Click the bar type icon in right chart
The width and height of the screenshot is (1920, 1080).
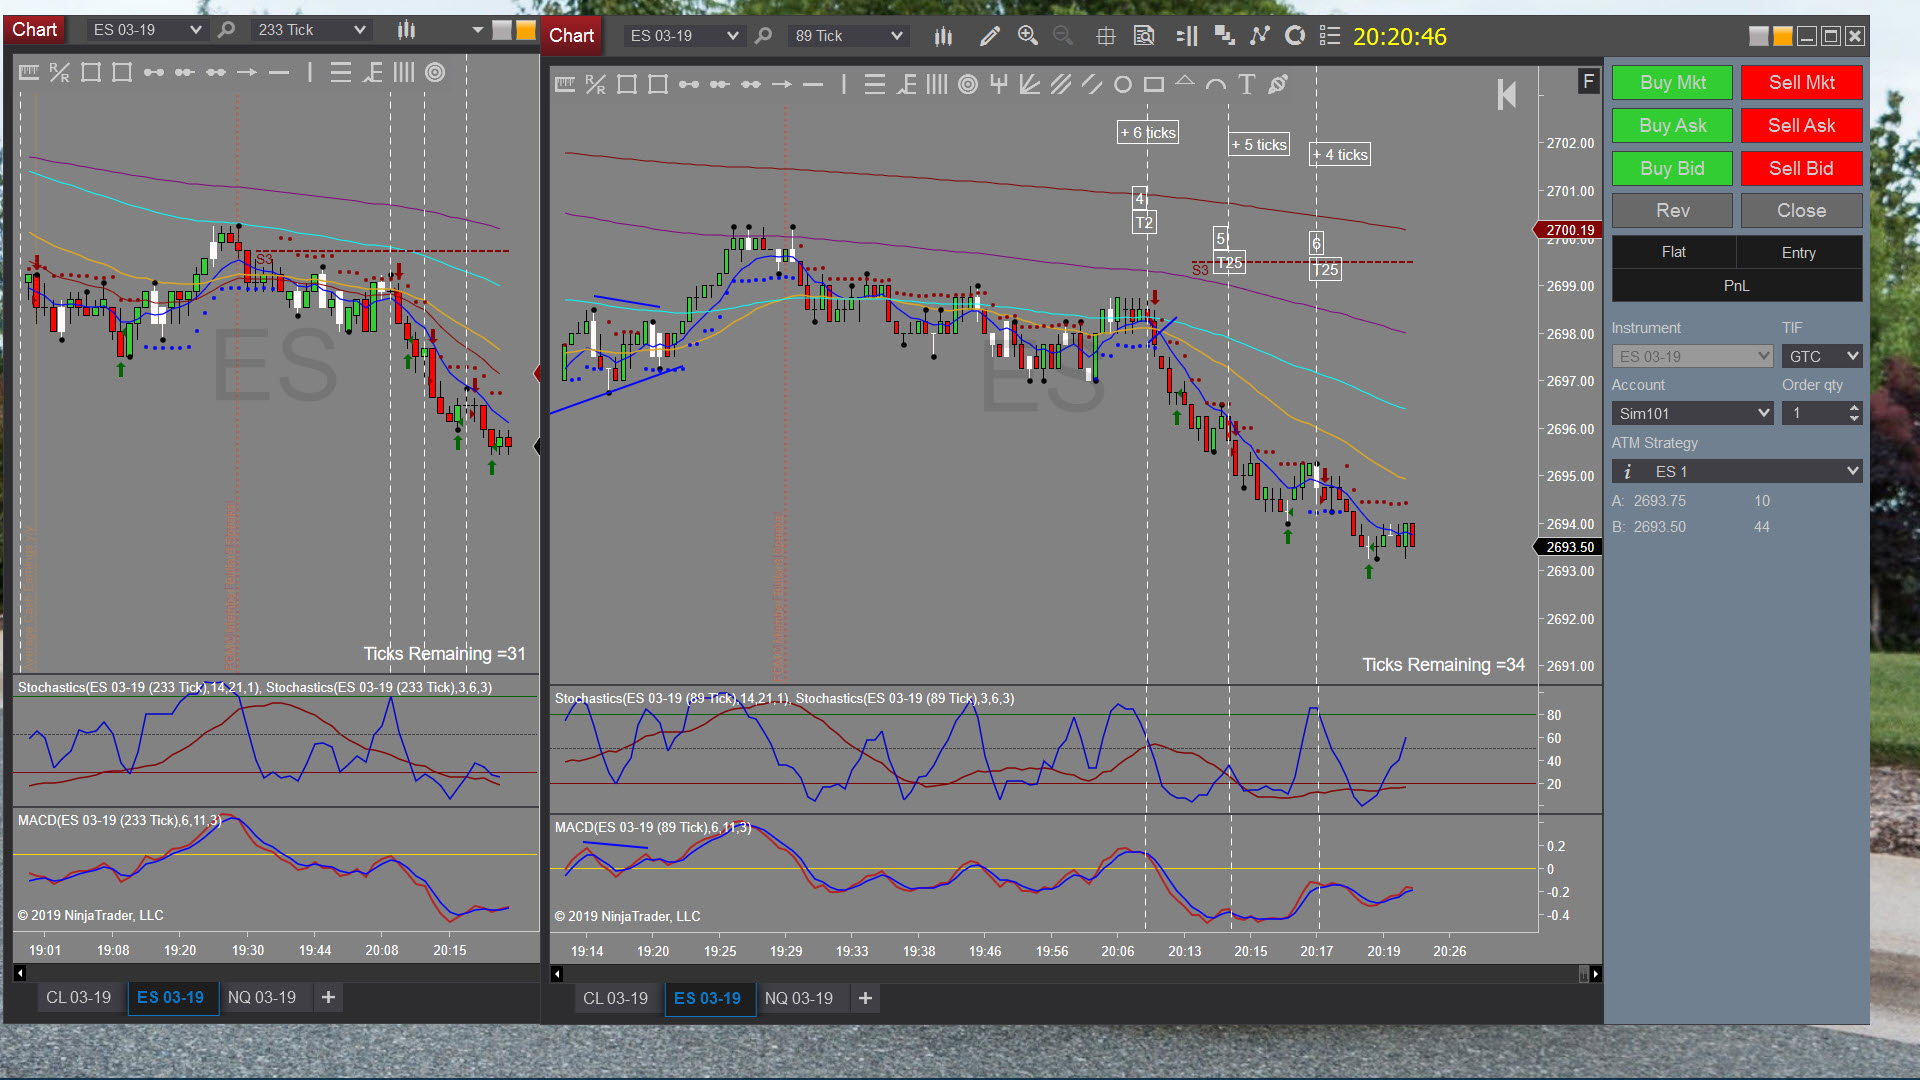943,36
